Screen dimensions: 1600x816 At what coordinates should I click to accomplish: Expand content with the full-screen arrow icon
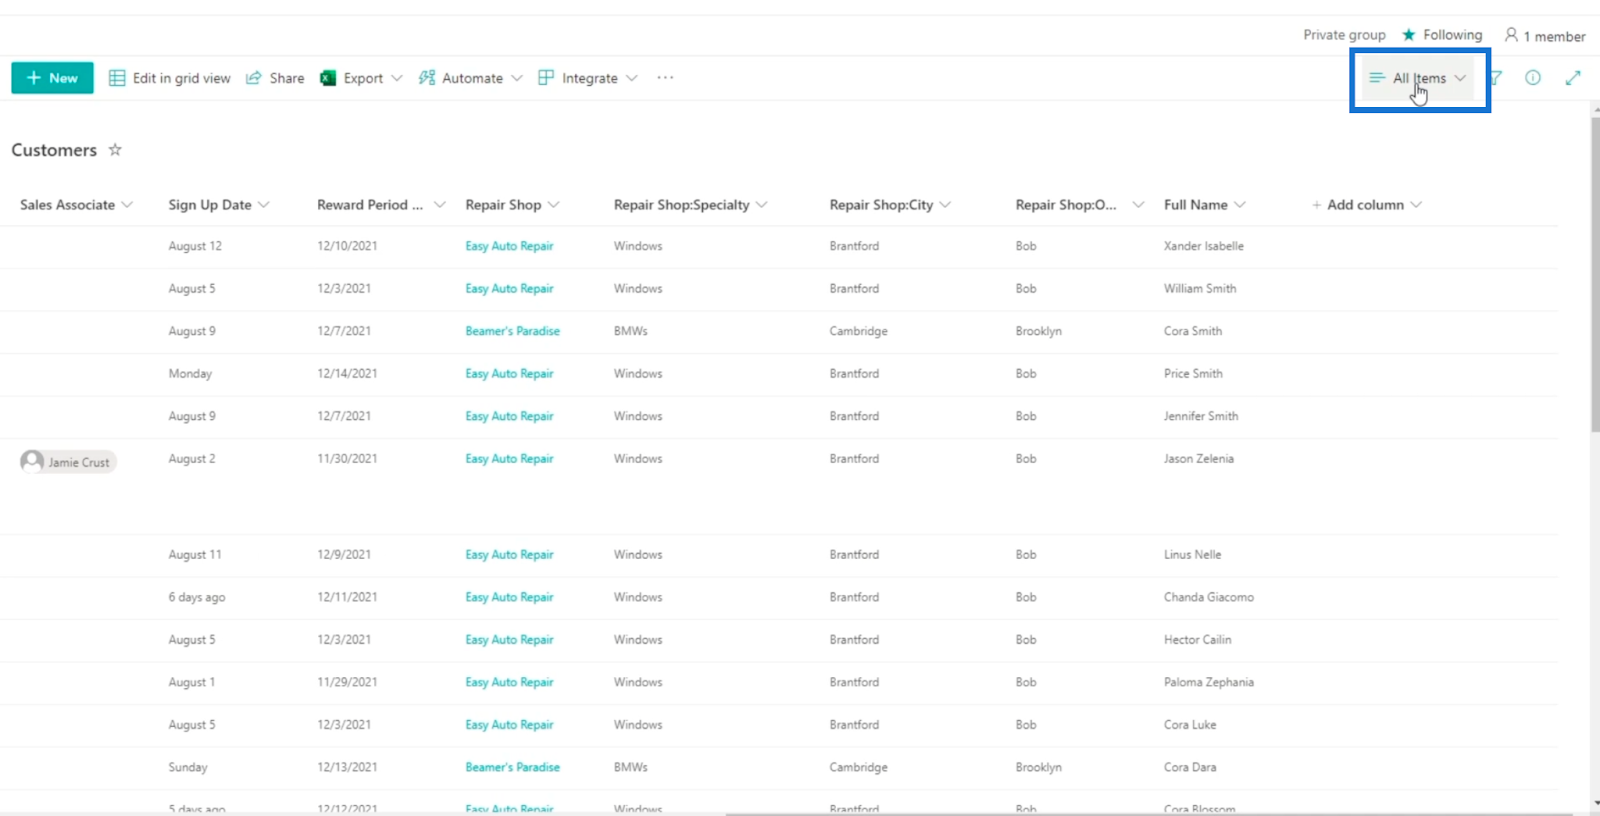1573,78
